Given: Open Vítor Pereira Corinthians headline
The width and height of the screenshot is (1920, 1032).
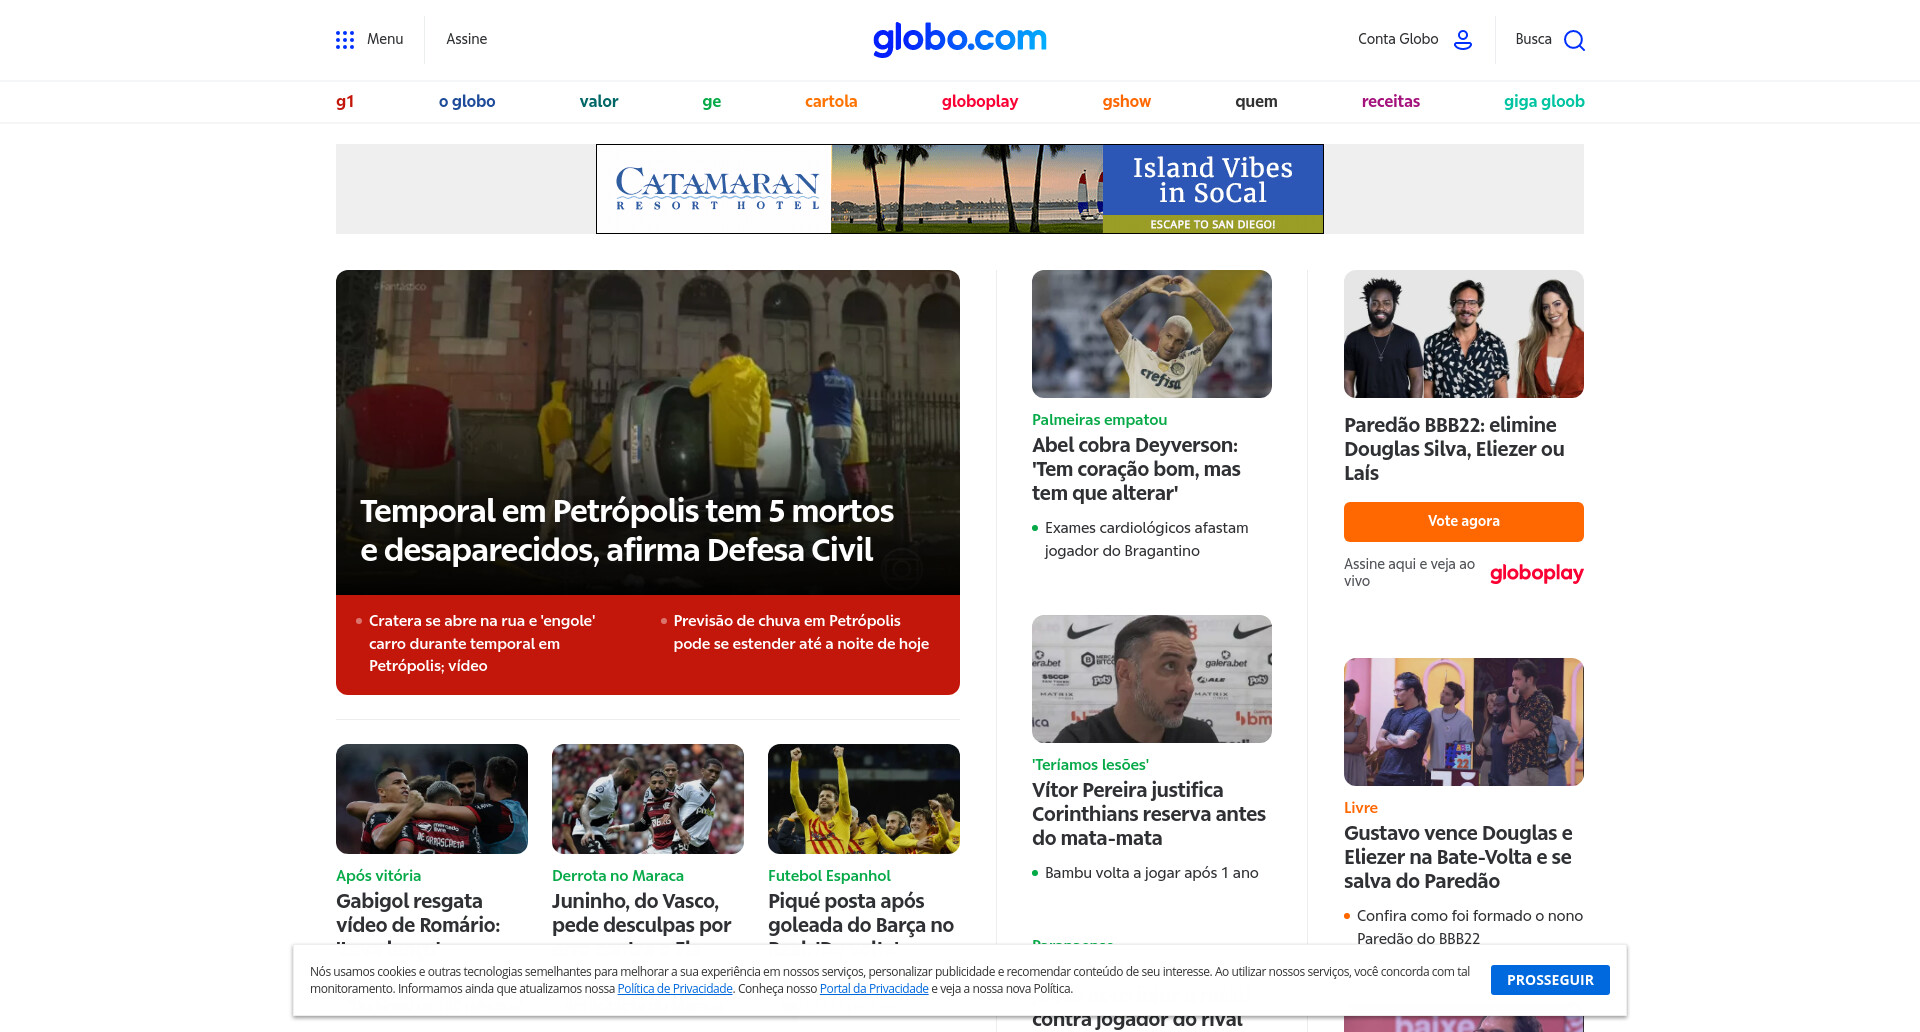Looking at the screenshot, I should [x=1149, y=814].
